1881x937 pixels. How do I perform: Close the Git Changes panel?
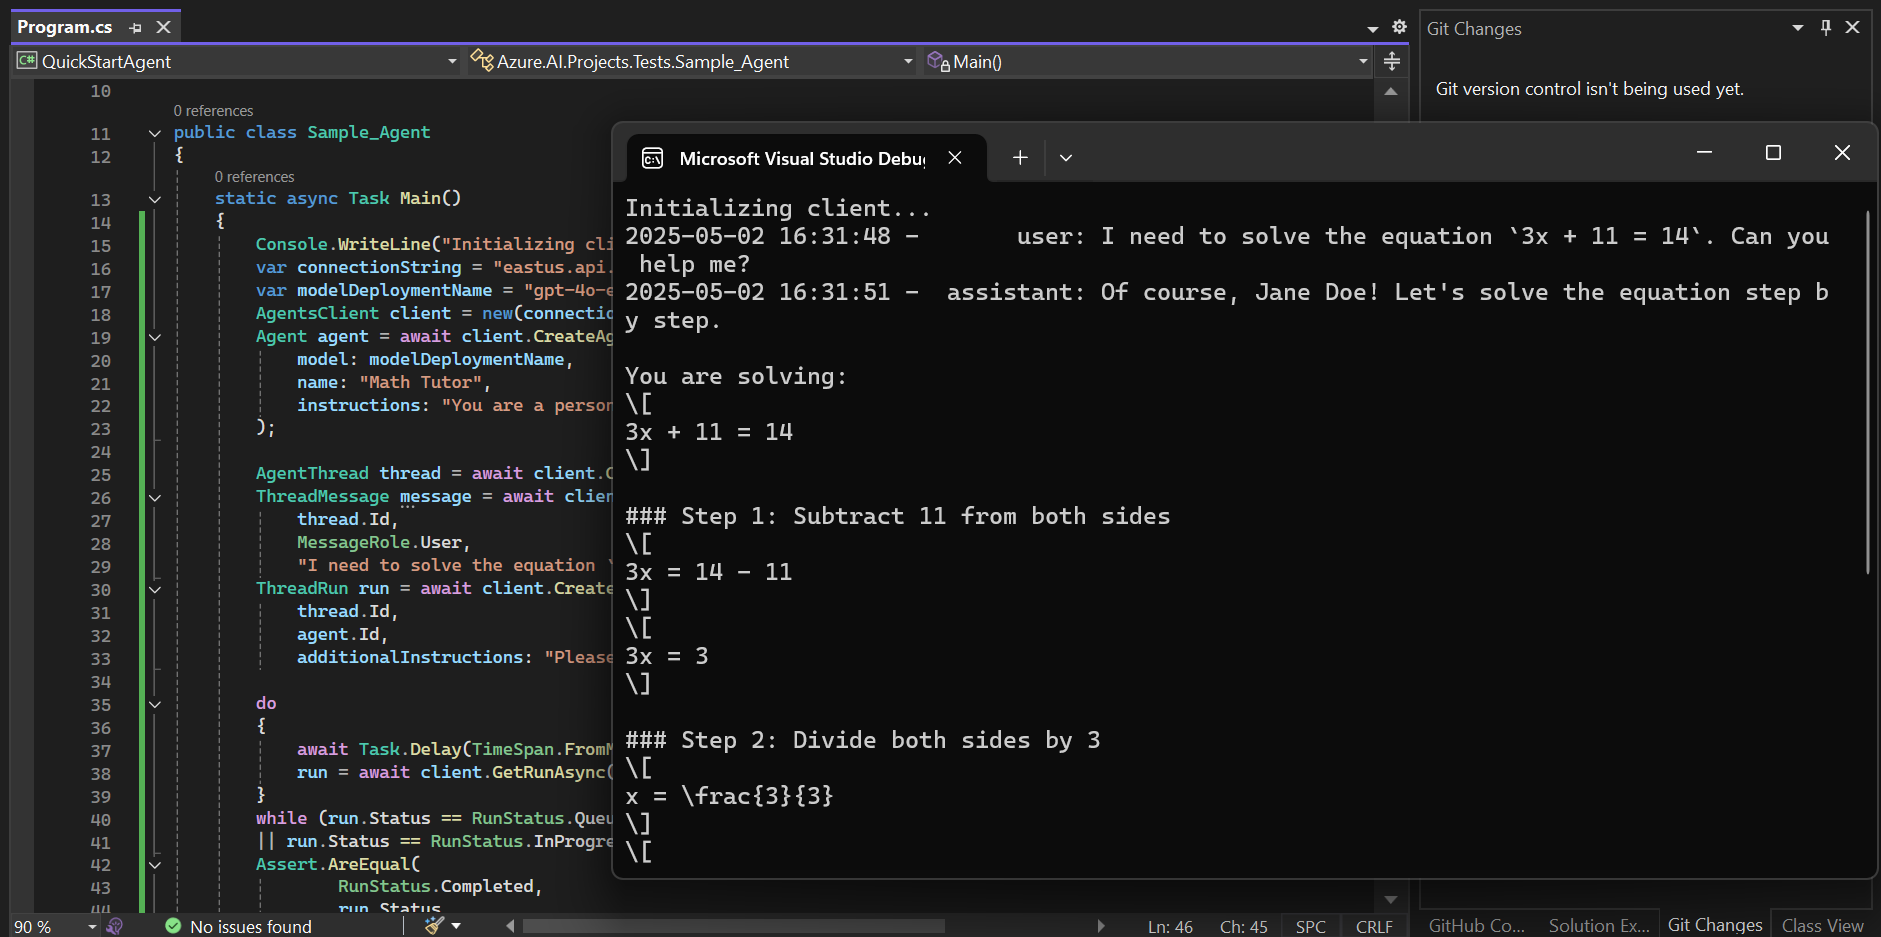1852,28
